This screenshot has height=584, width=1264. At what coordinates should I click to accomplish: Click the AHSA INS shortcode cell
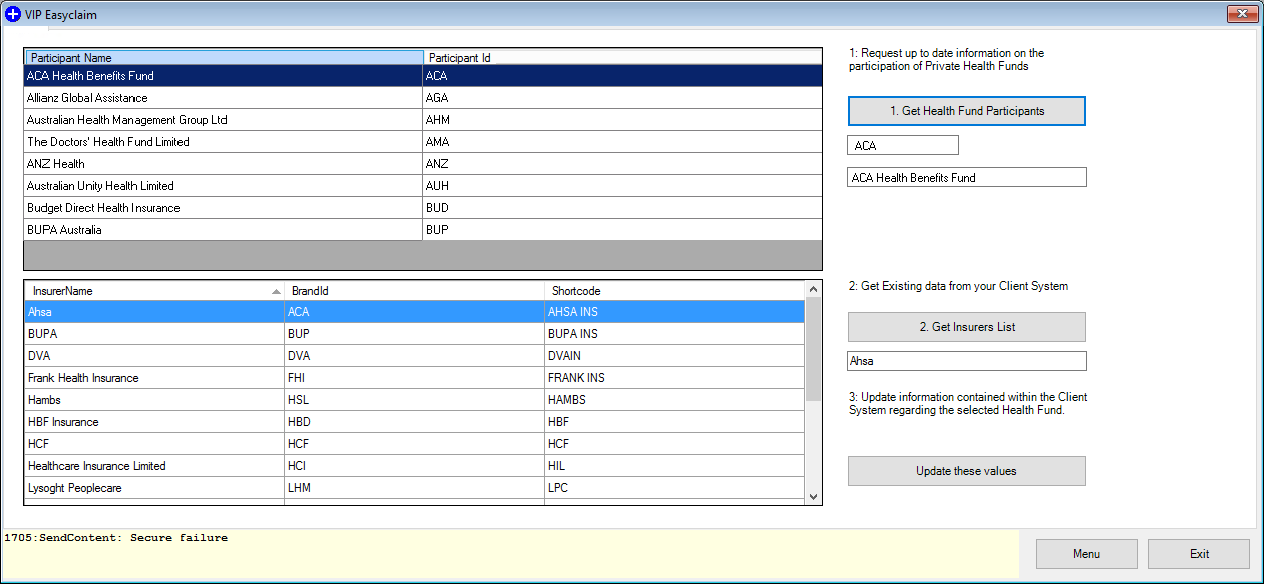(674, 312)
